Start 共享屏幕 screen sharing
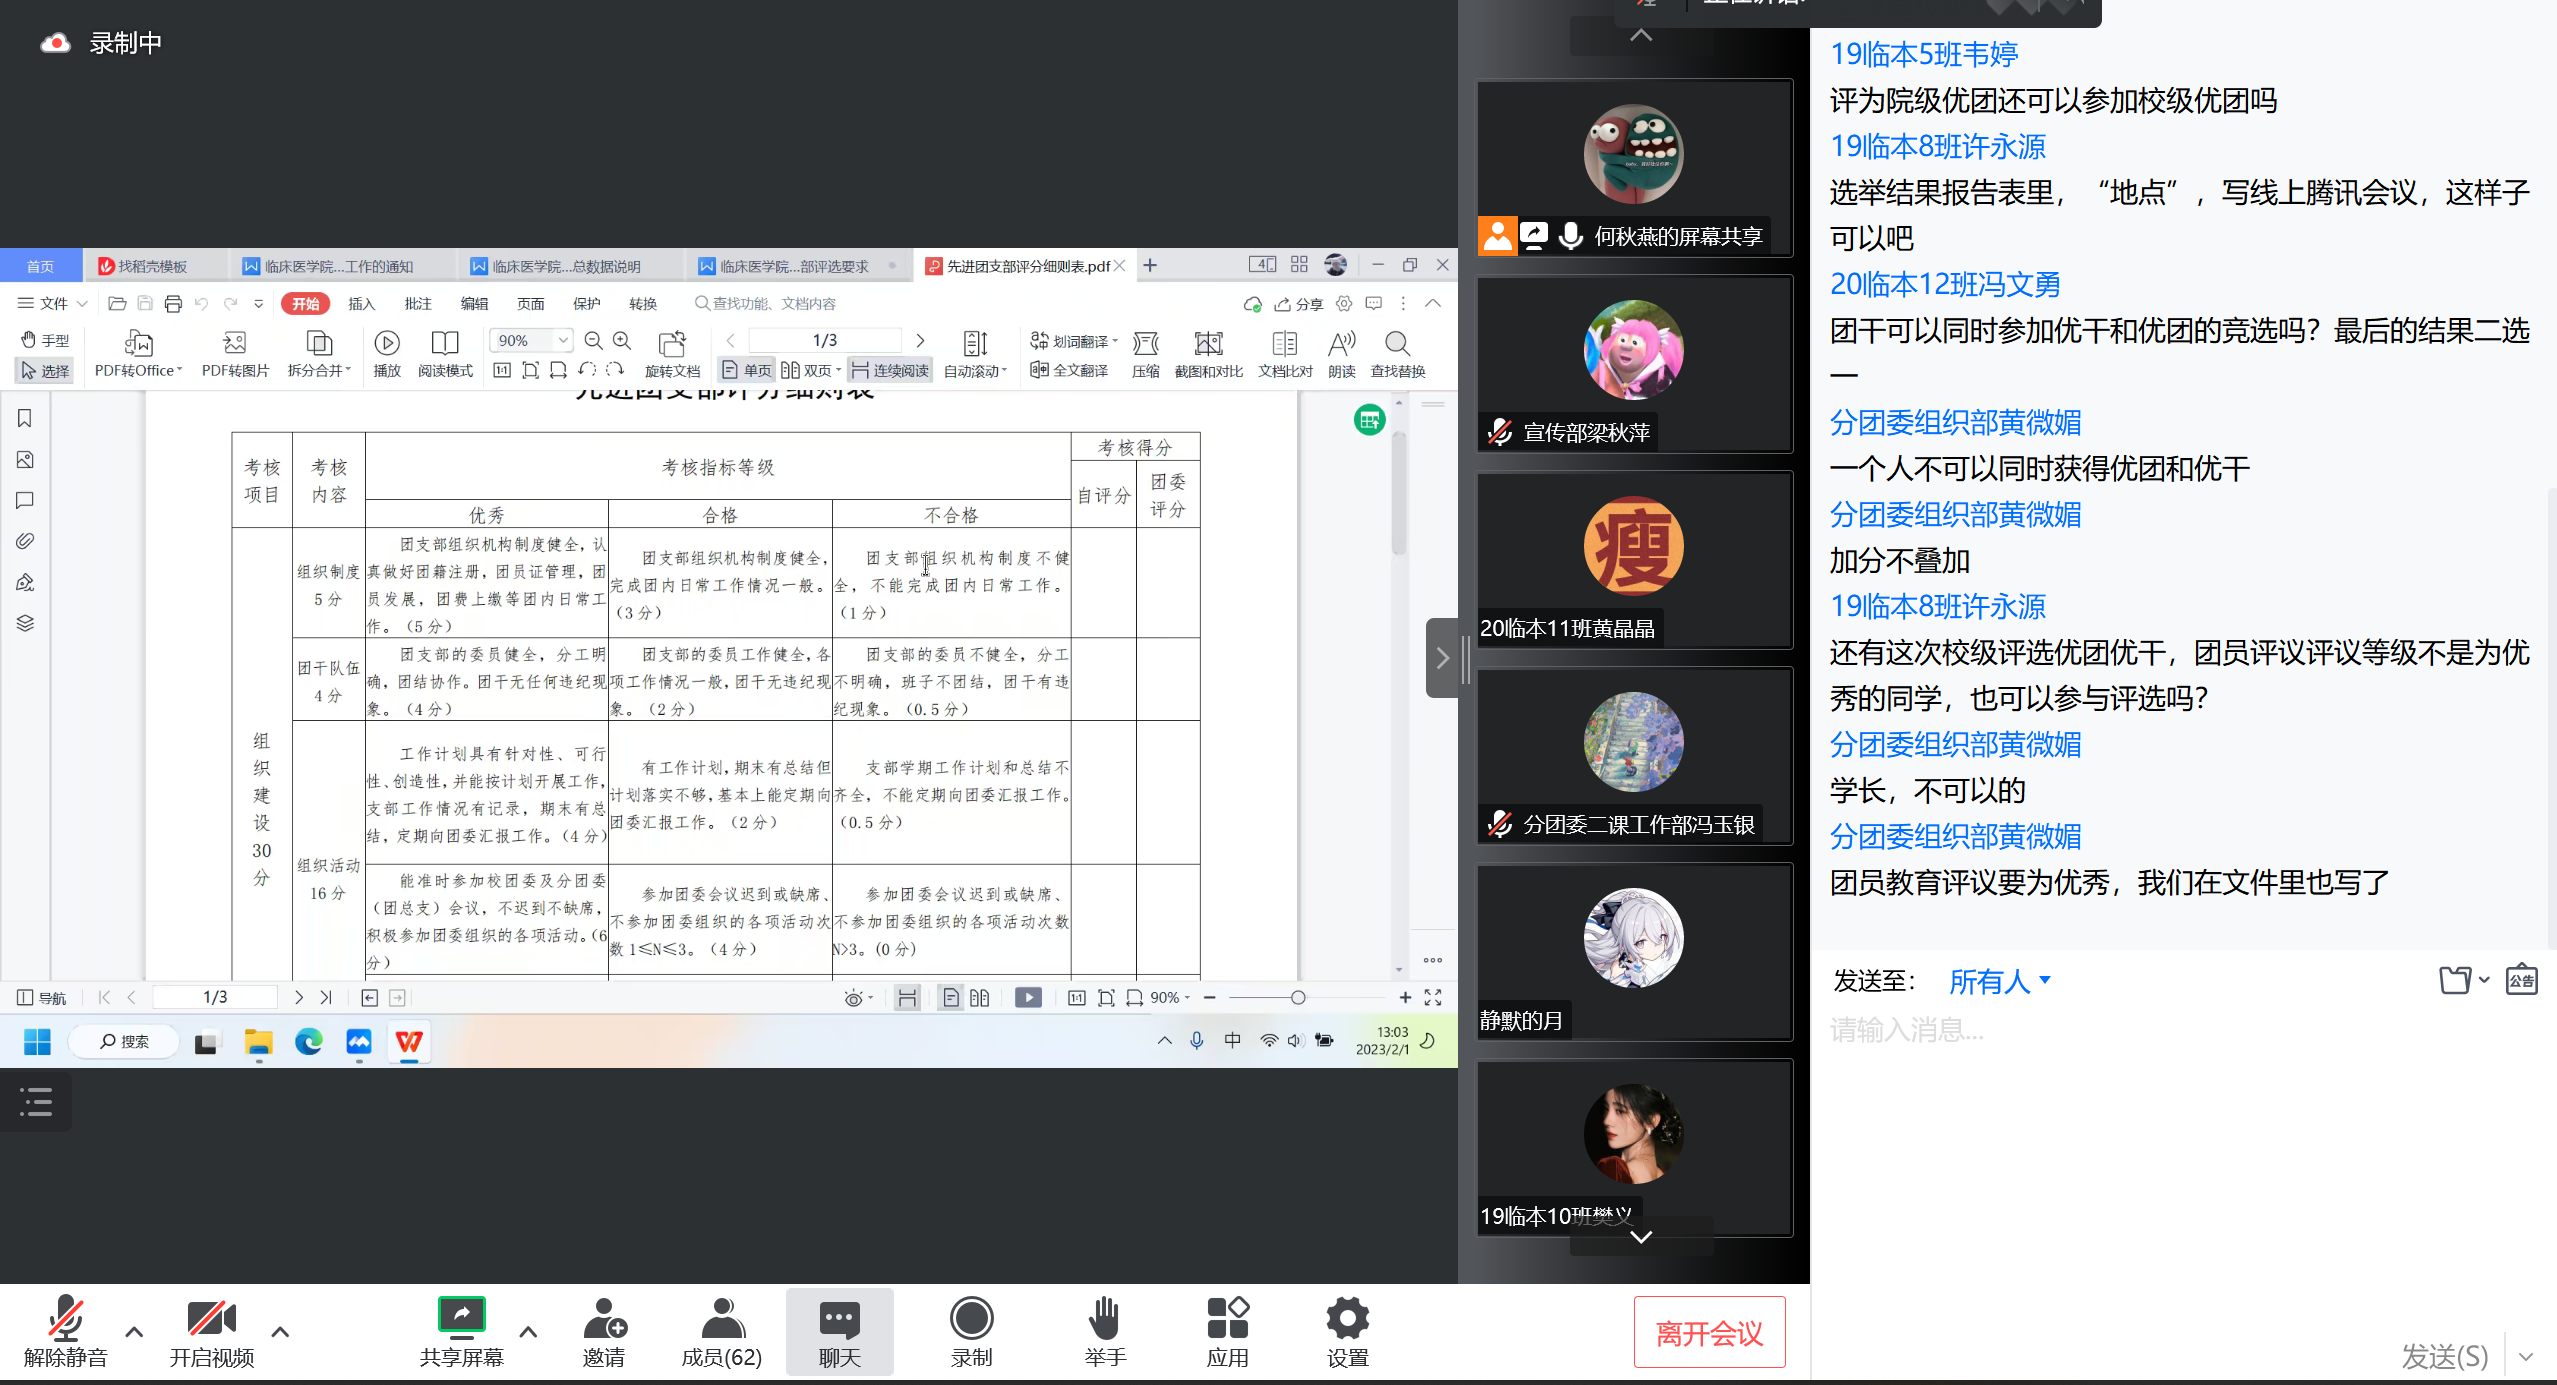 pyautogui.click(x=461, y=1331)
